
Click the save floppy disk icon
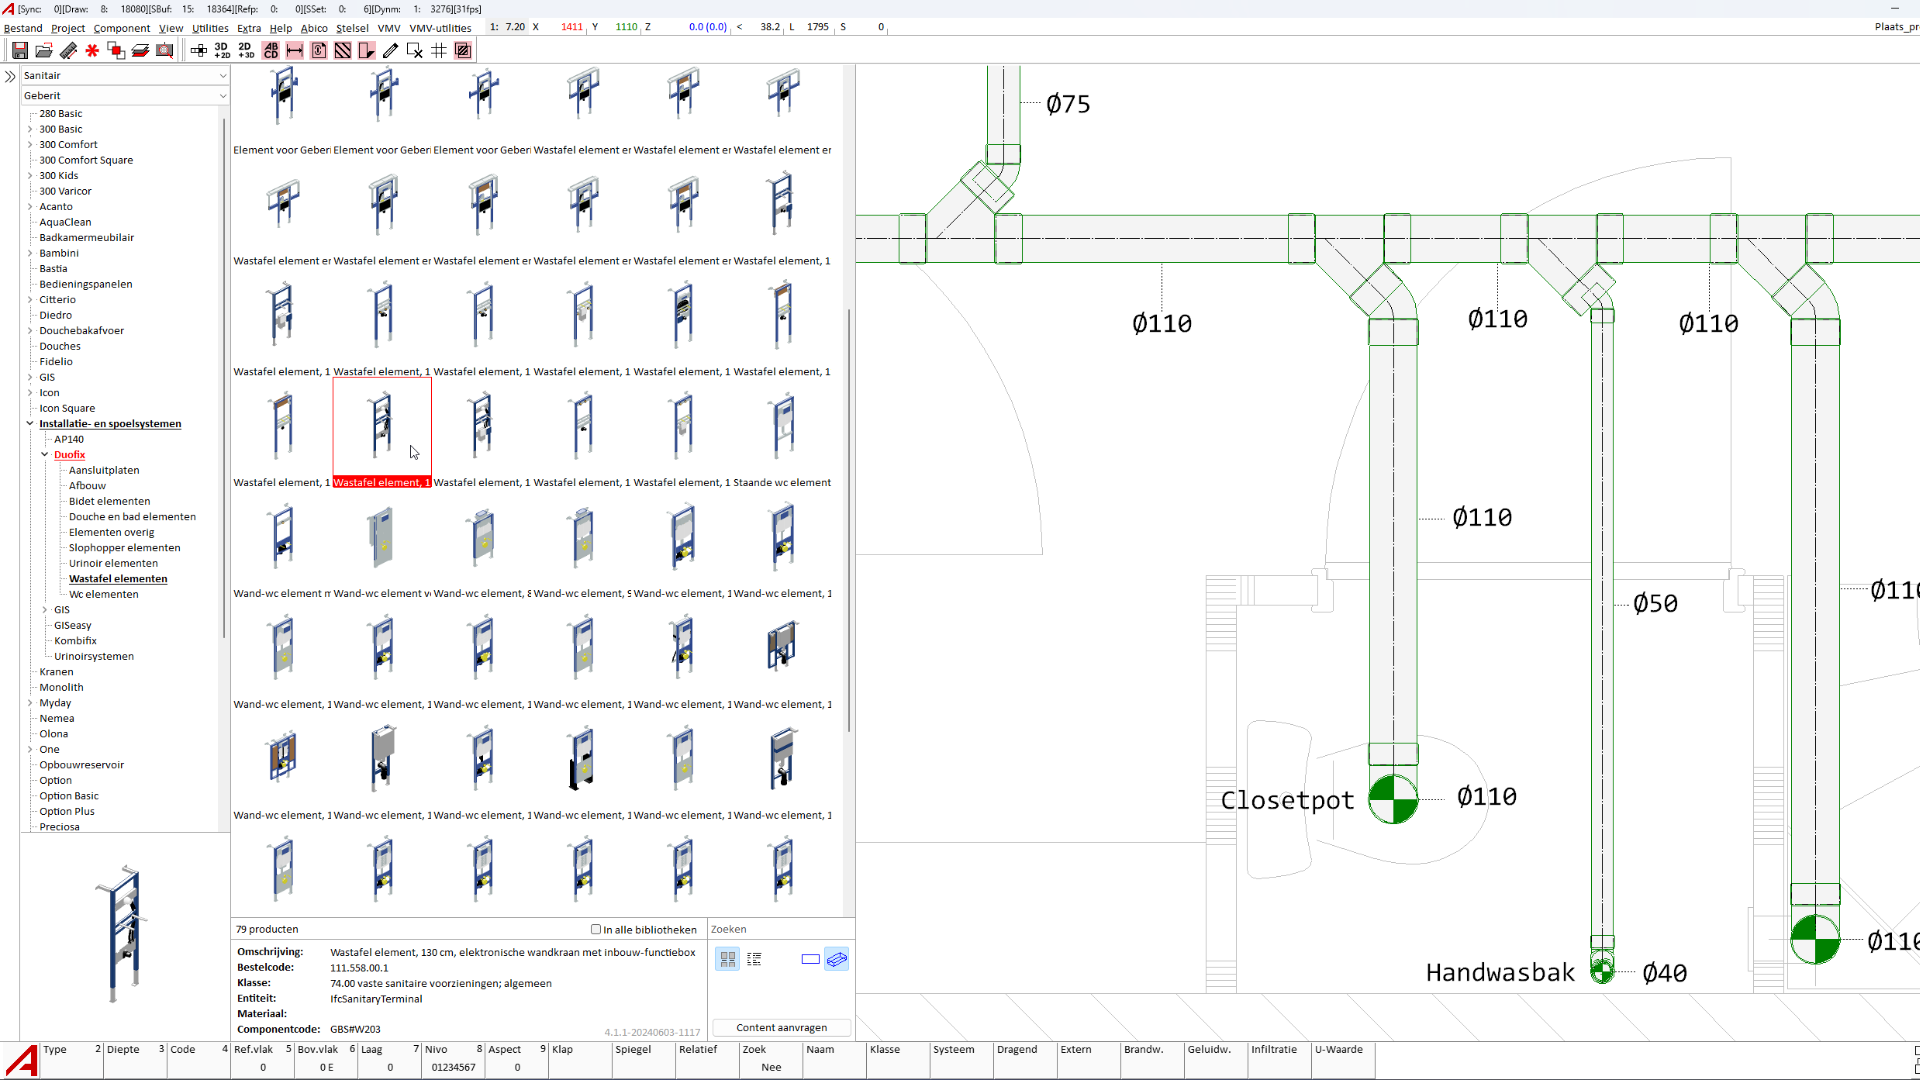pyautogui.click(x=19, y=50)
